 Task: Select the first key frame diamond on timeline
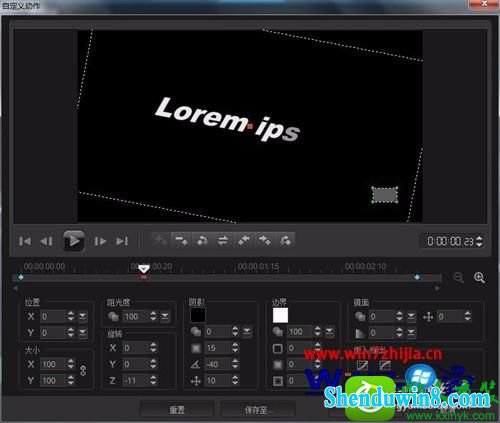point(21,277)
